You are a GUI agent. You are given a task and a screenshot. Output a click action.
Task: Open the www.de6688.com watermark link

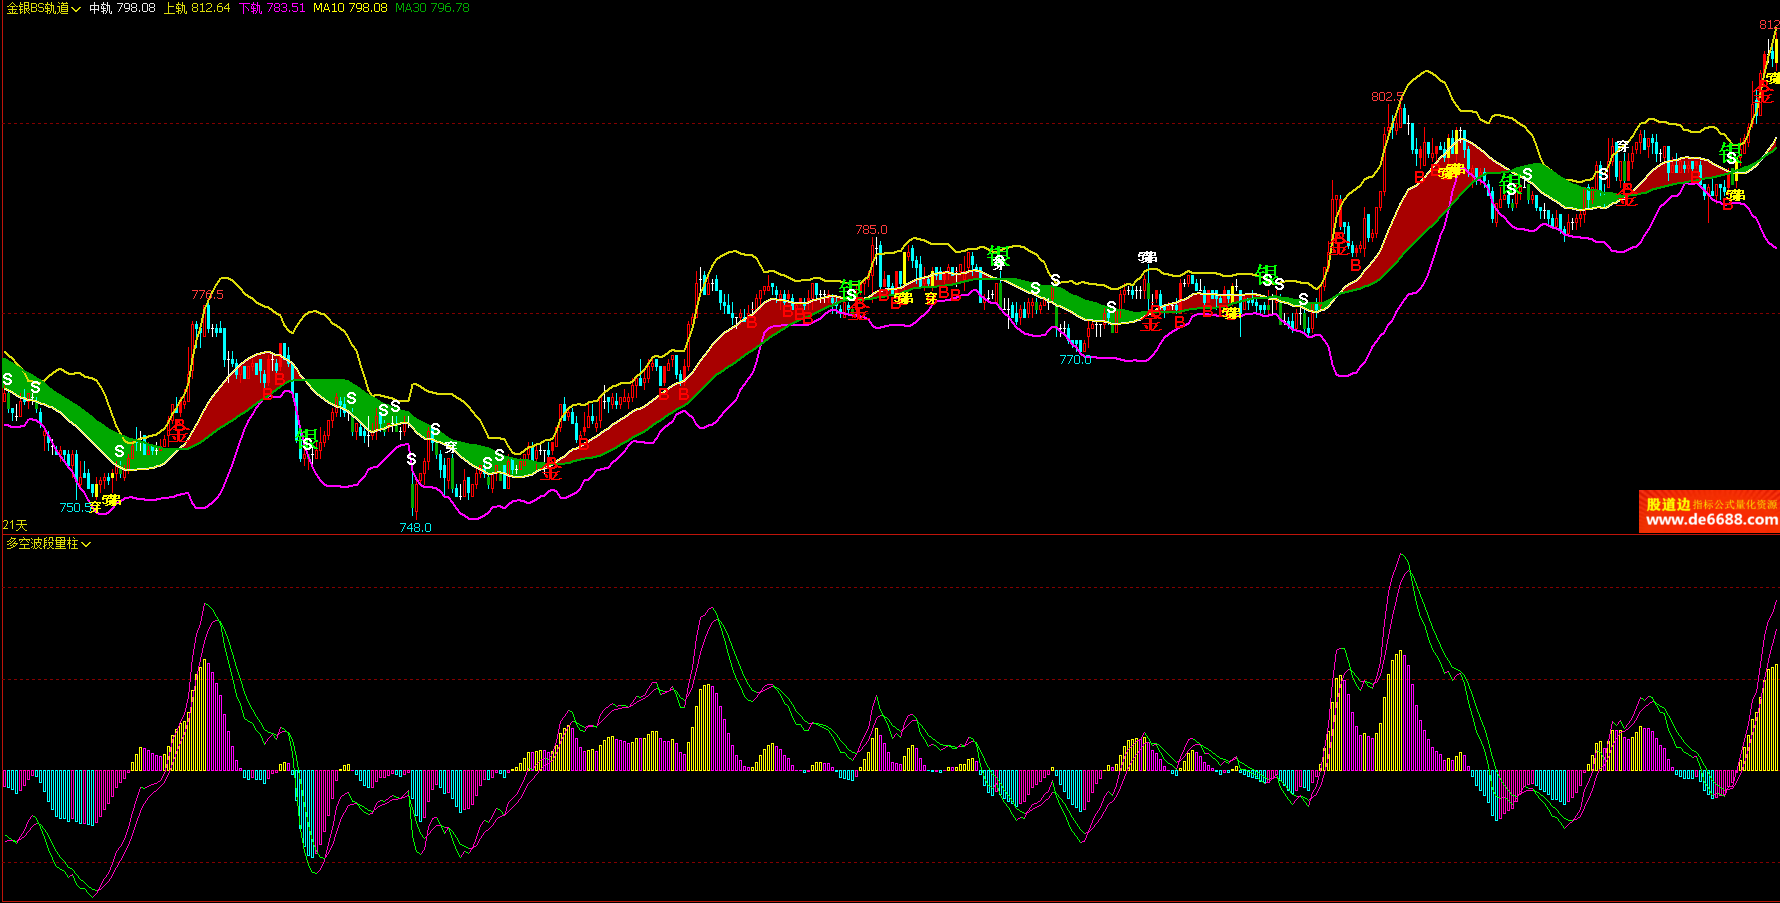pyautogui.click(x=1711, y=519)
